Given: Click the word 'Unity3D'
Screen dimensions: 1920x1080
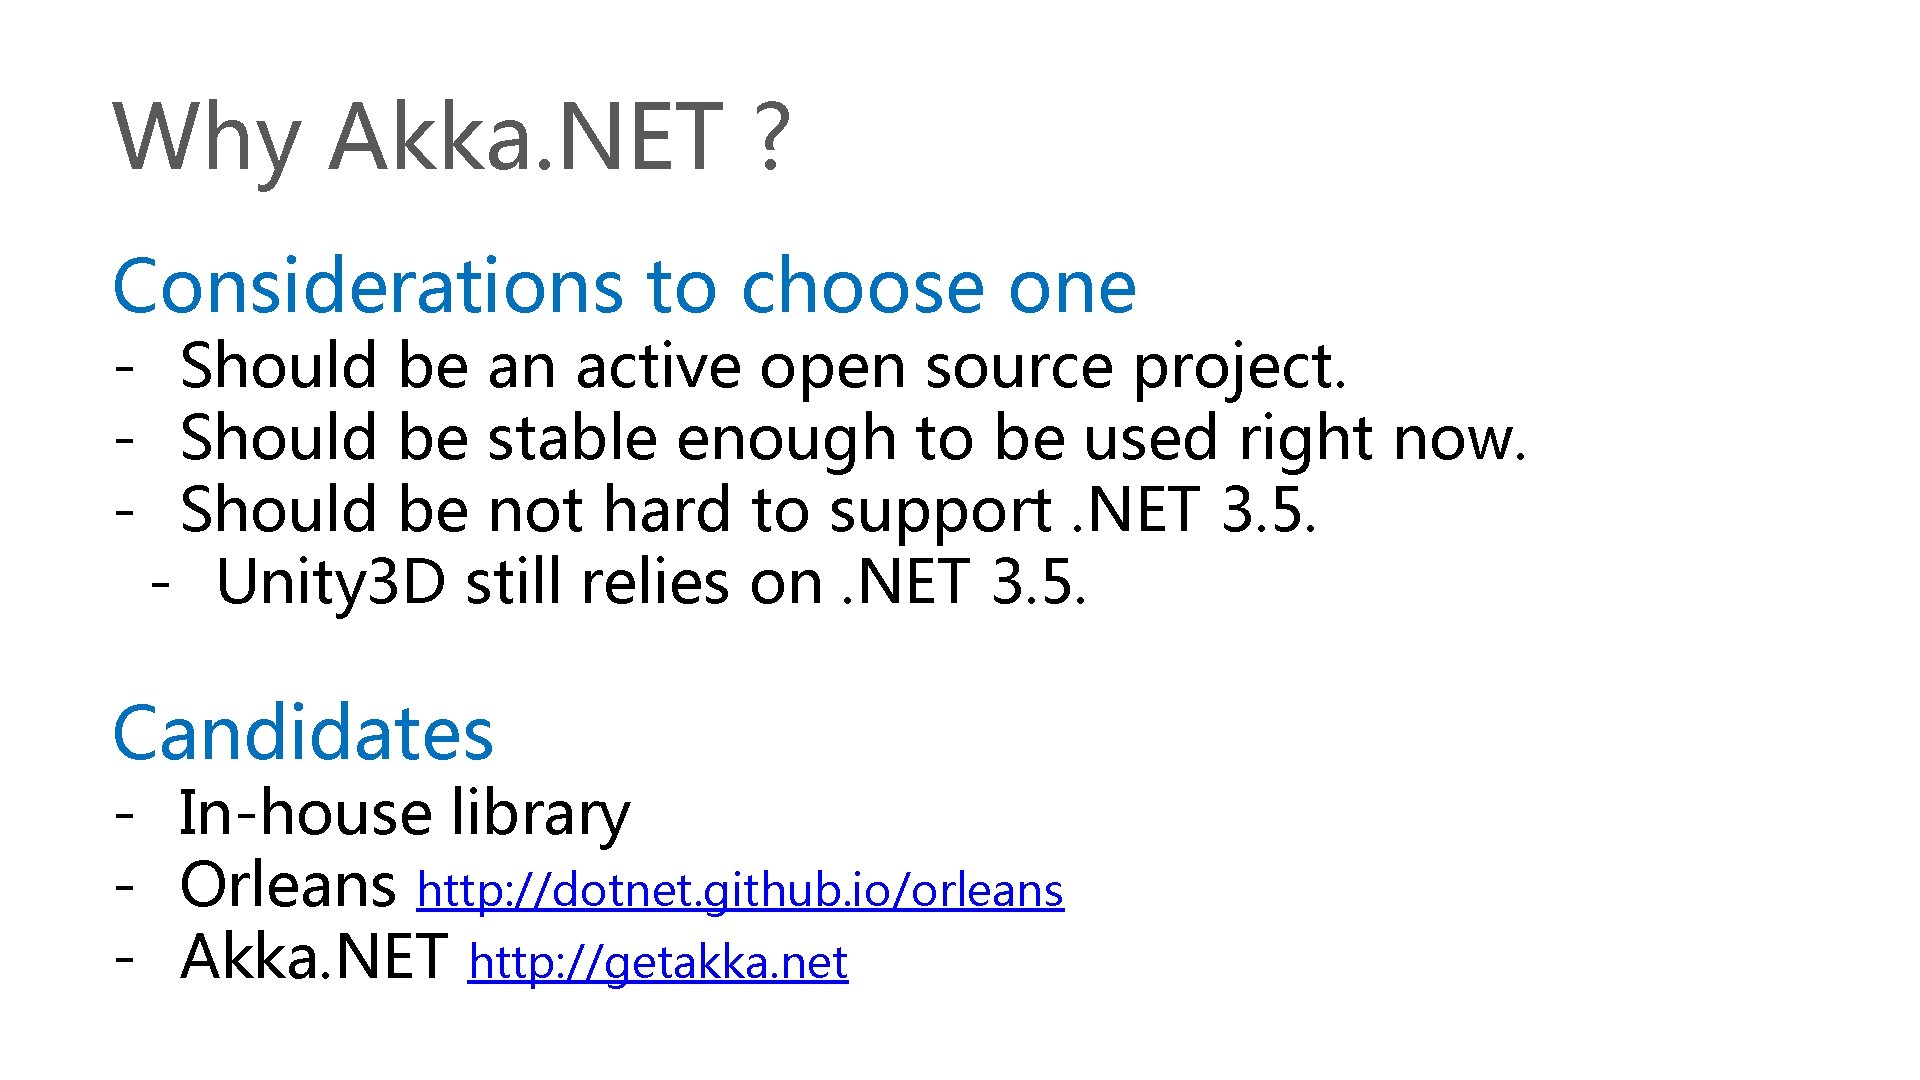Looking at the screenshot, I should pos(331,583).
